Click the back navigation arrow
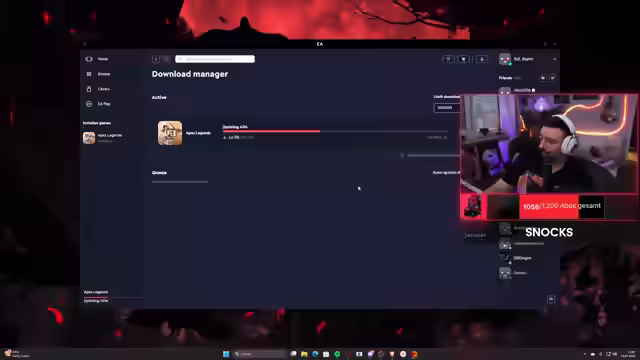Screen dimensions: 640x360 (156, 59)
